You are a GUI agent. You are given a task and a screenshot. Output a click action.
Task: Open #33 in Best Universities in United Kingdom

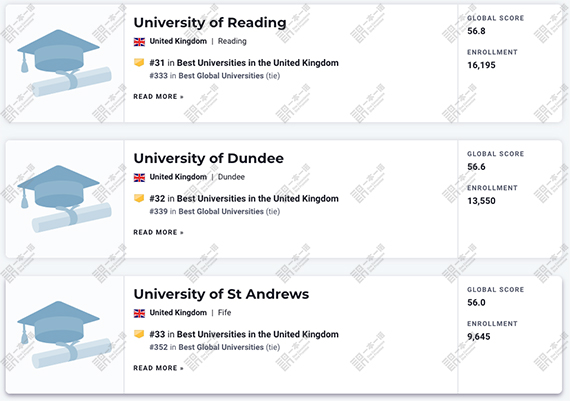tap(244, 334)
